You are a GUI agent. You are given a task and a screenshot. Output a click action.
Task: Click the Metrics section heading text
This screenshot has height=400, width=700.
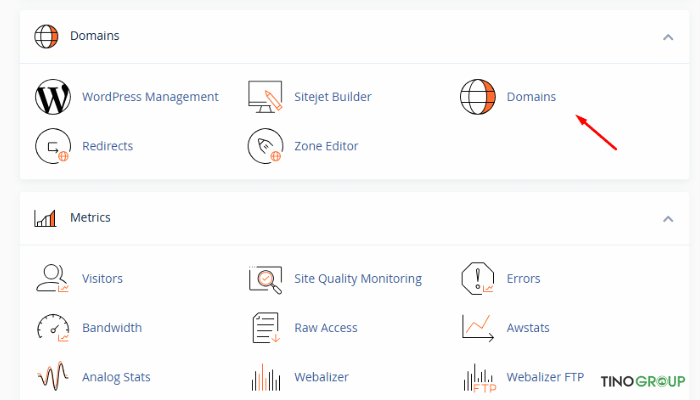pos(90,217)
